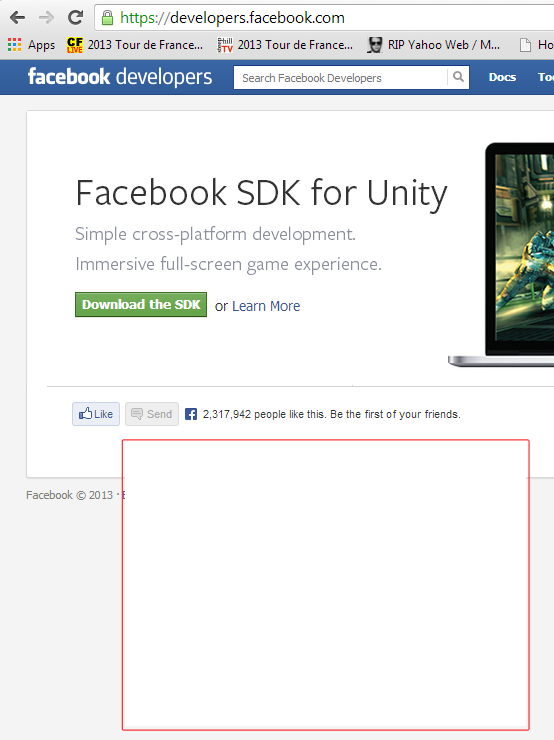Reload the page with the refresh icon
This screenshot has width=554, height=740.
coord(76,17)
